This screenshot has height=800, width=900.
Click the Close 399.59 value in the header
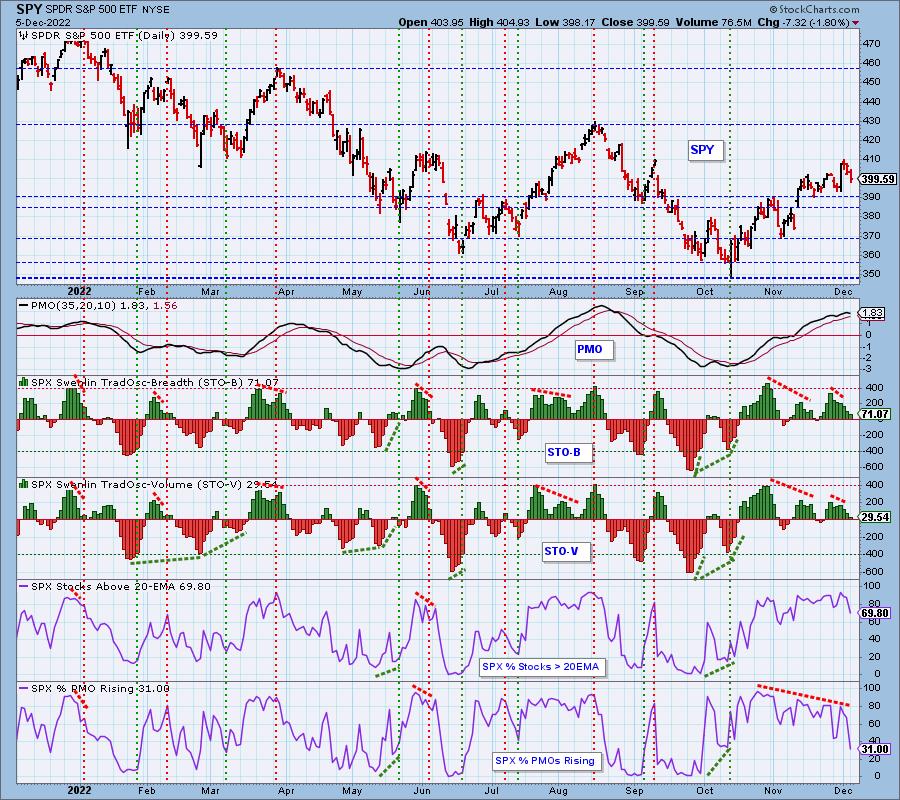[x=635, y=22]
